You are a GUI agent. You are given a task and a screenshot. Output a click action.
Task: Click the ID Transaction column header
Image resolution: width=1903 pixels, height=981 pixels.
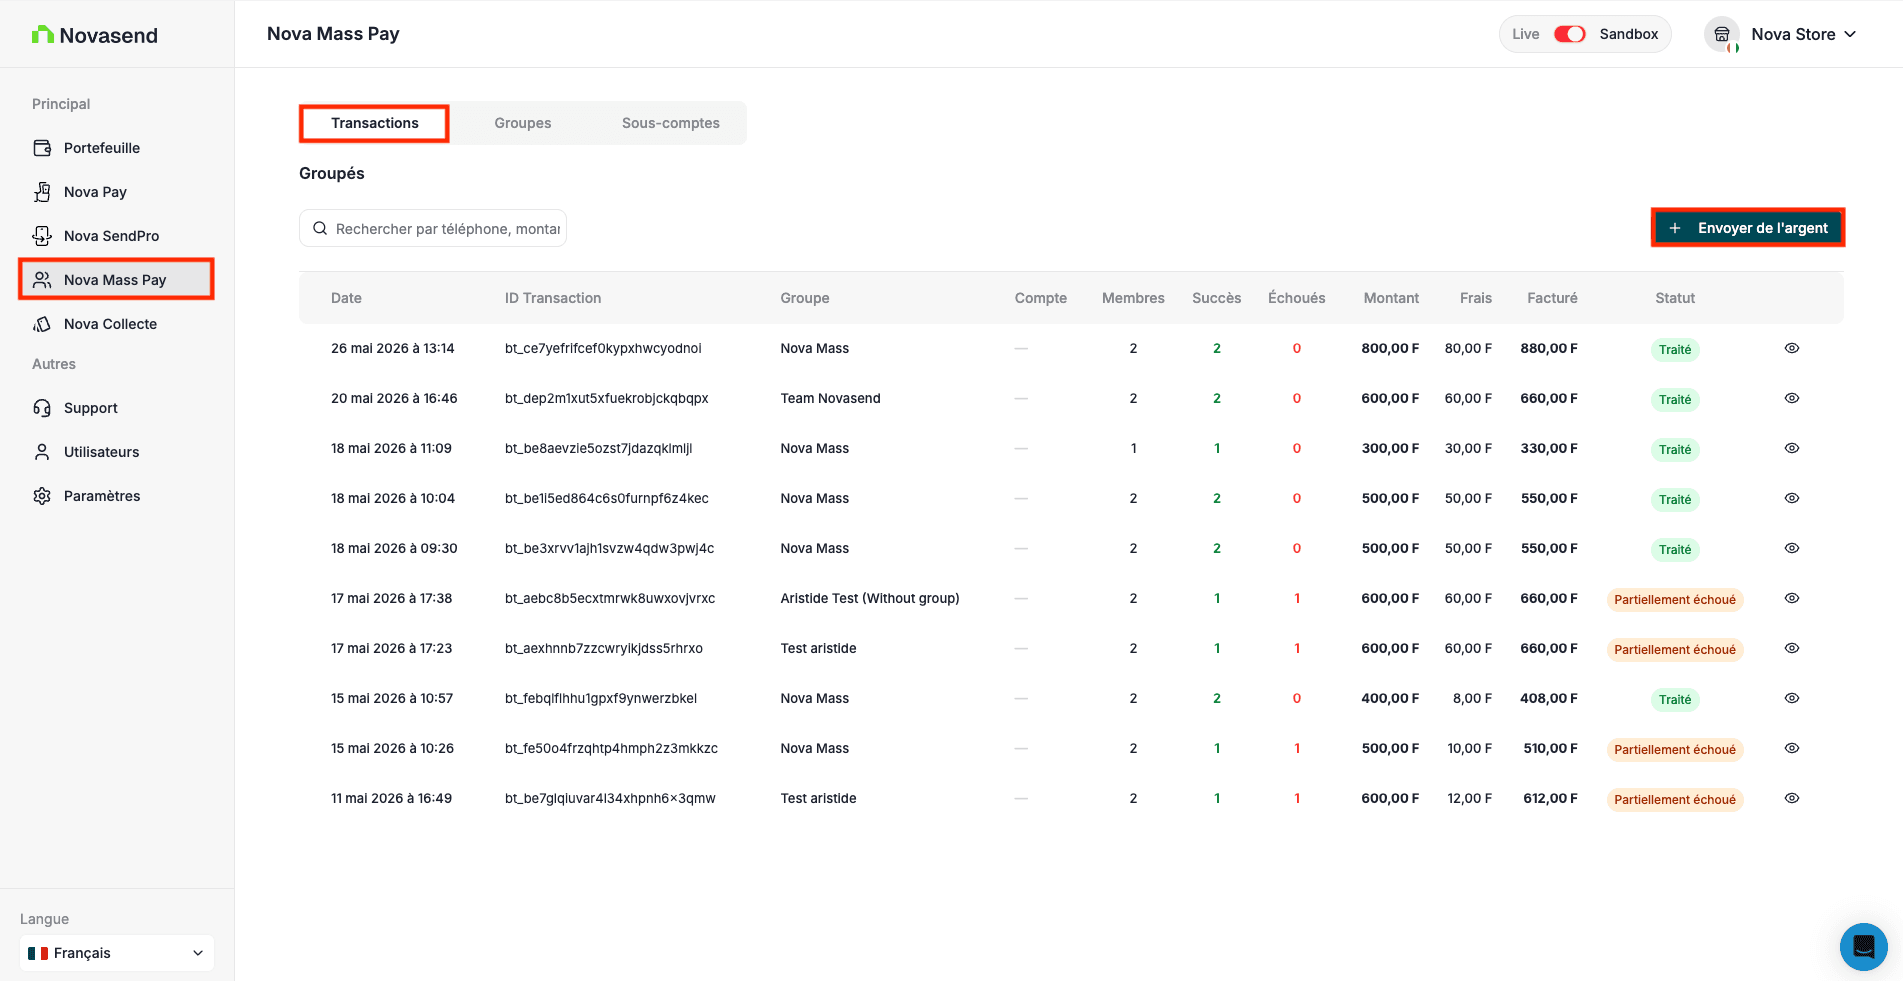click(x=553, y=298)
